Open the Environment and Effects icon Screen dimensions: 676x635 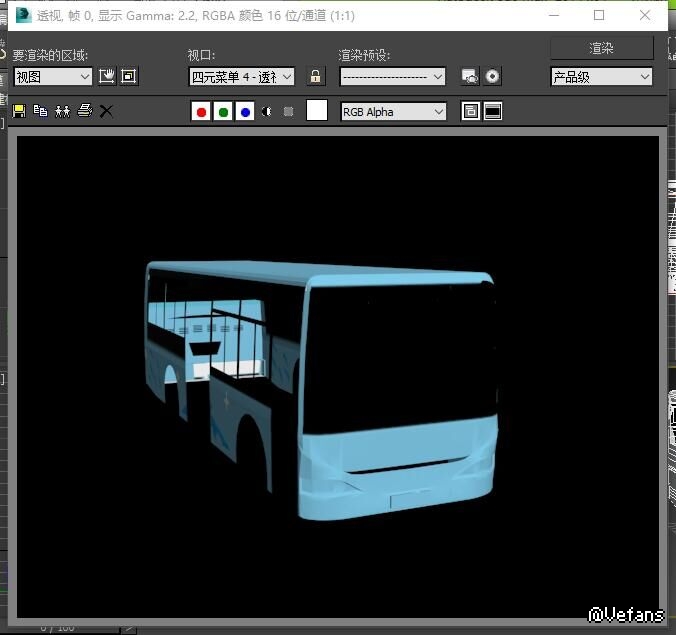(x=492, y=76)
